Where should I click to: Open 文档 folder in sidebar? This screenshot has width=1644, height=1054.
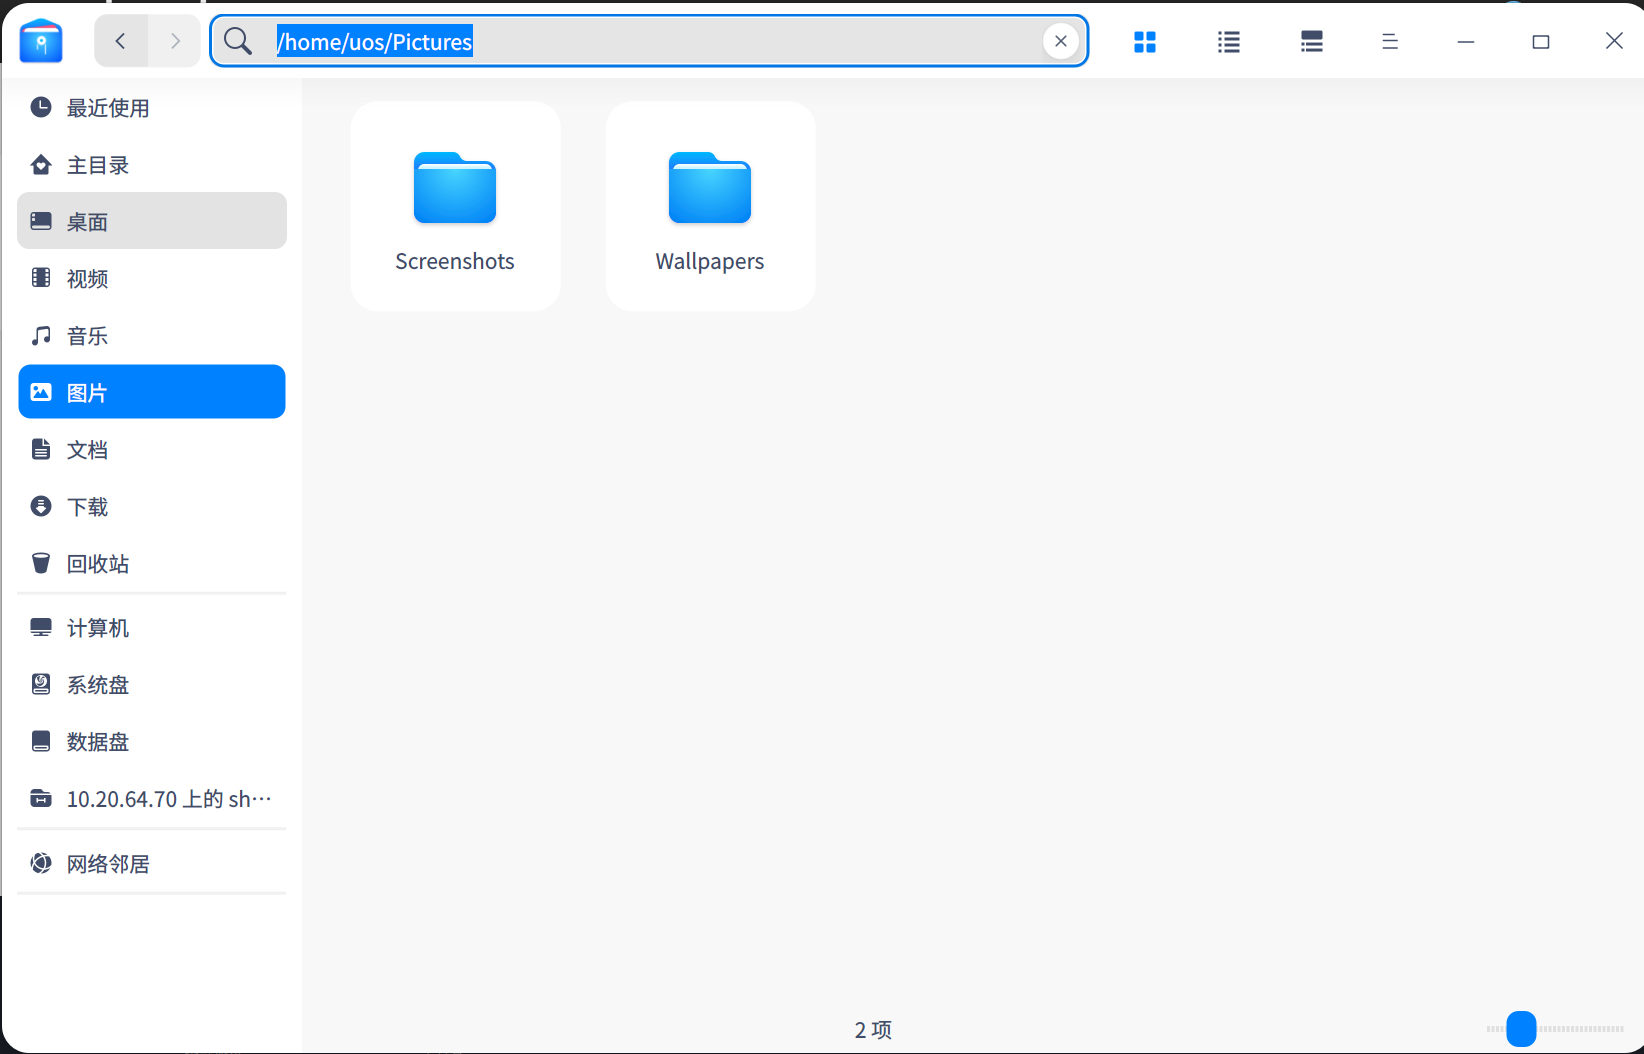152,449
